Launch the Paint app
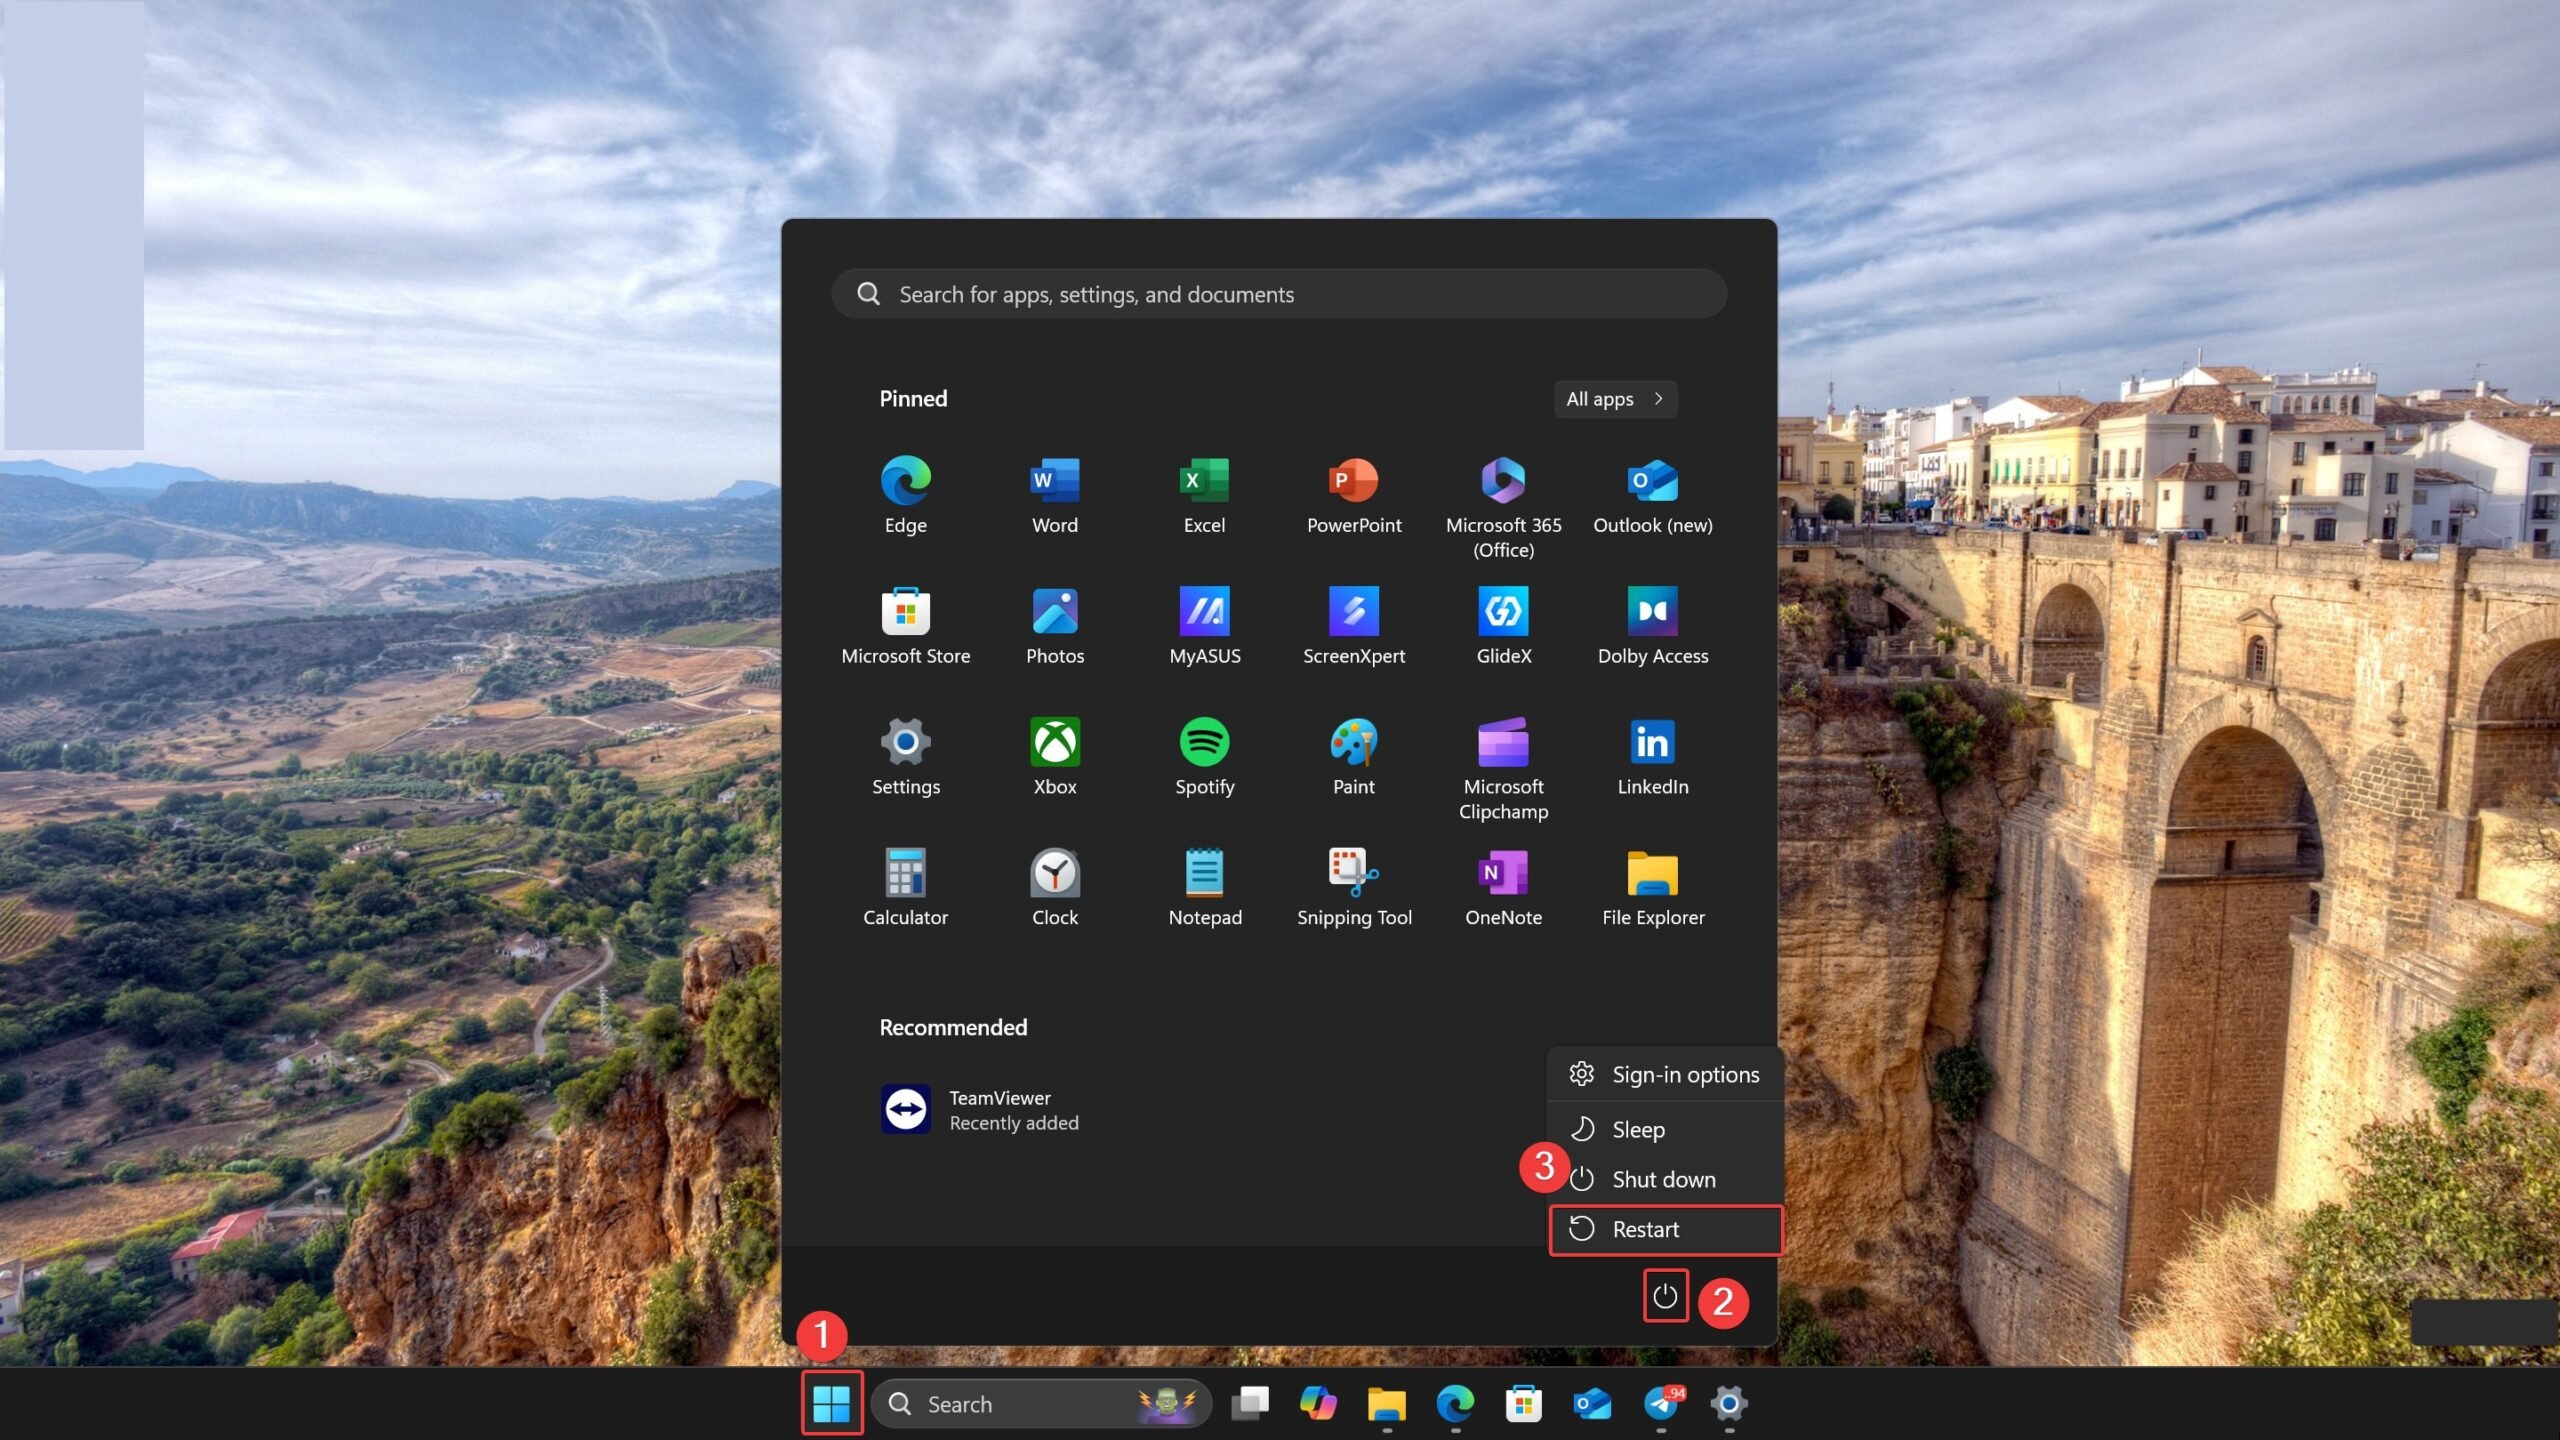 (x=1354, y=758)
